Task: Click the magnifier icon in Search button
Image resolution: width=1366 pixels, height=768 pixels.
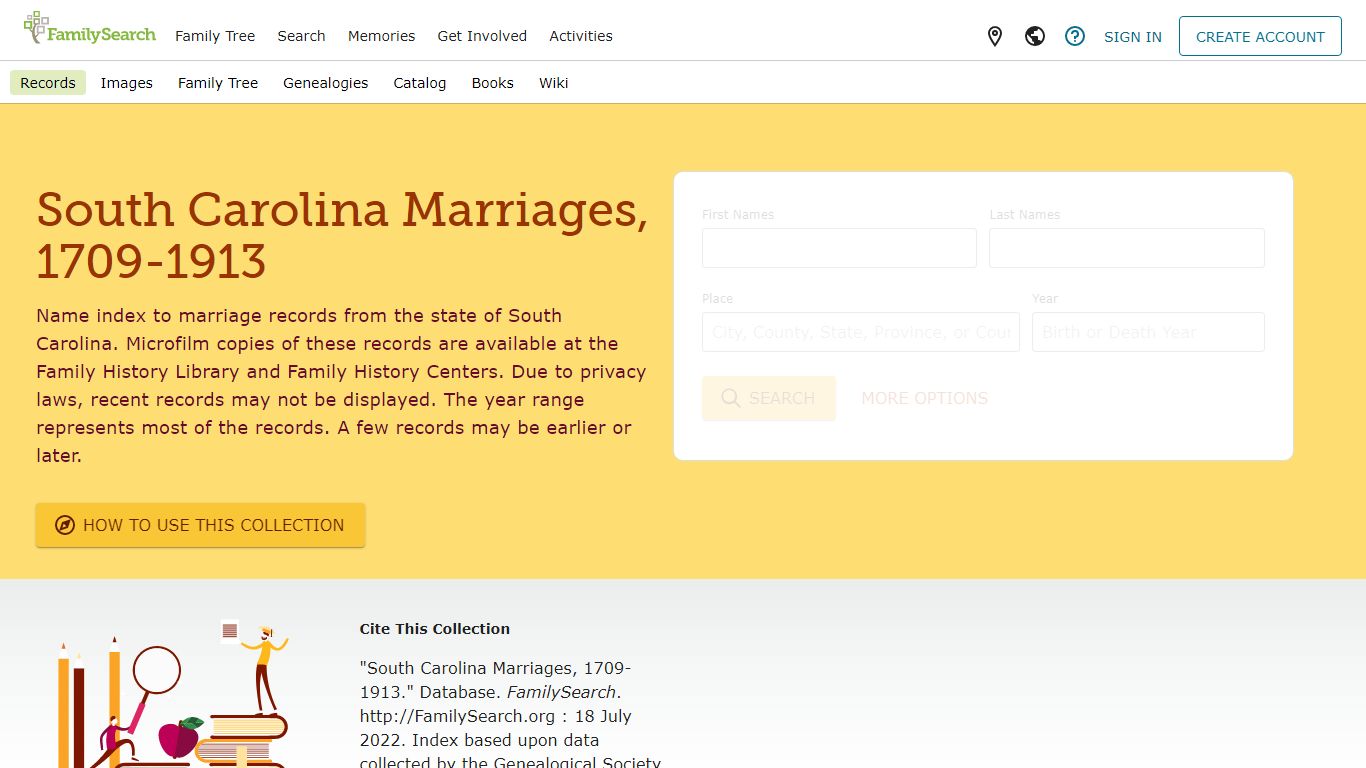Action: coord(731,398)
